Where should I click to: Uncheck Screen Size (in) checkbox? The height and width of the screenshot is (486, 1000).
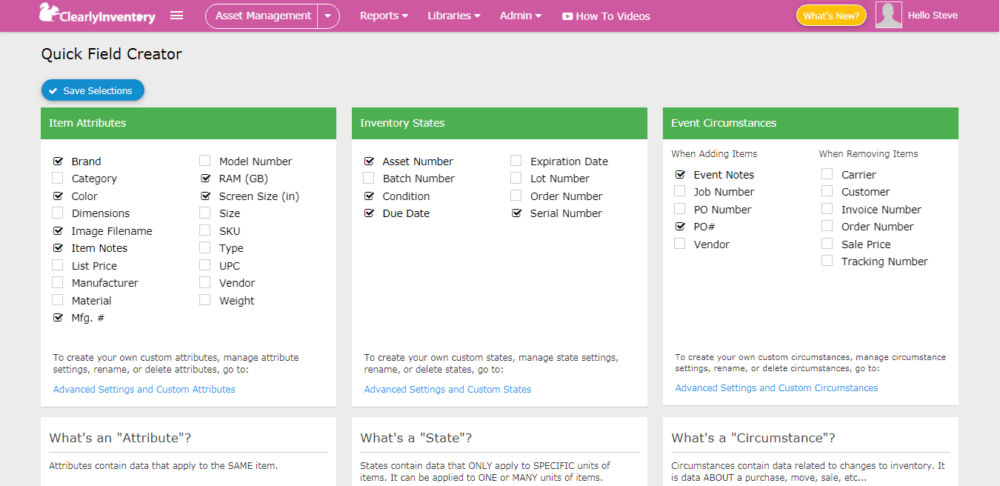(x=205, y=196)
